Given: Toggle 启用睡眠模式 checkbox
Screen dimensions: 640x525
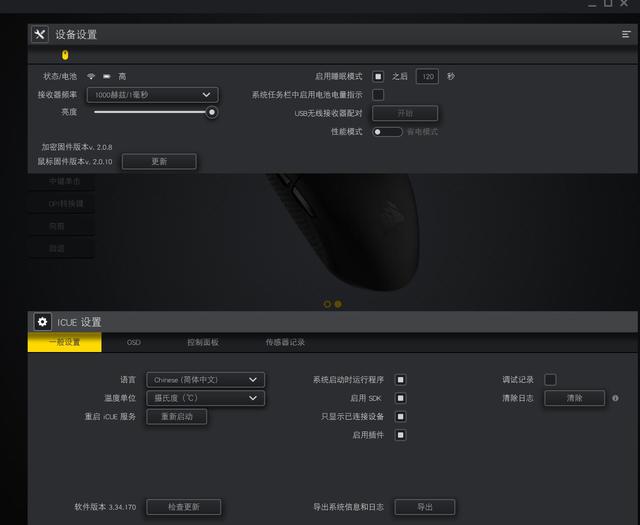Looking at the screenshot, I should (x=378, y=76).
